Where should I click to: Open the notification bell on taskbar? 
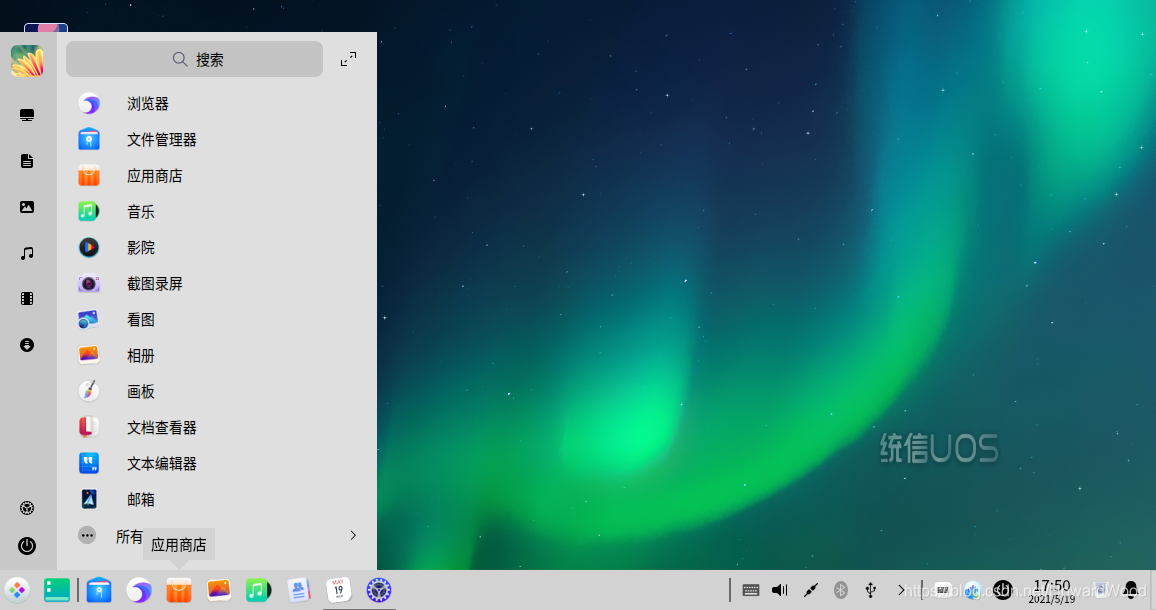(x=1131, y=590)
